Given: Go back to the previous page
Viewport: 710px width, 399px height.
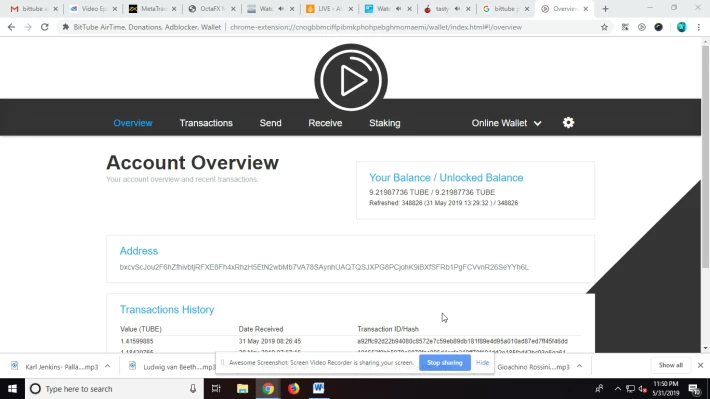Looking at the screenshot, I should coord(11,27).
